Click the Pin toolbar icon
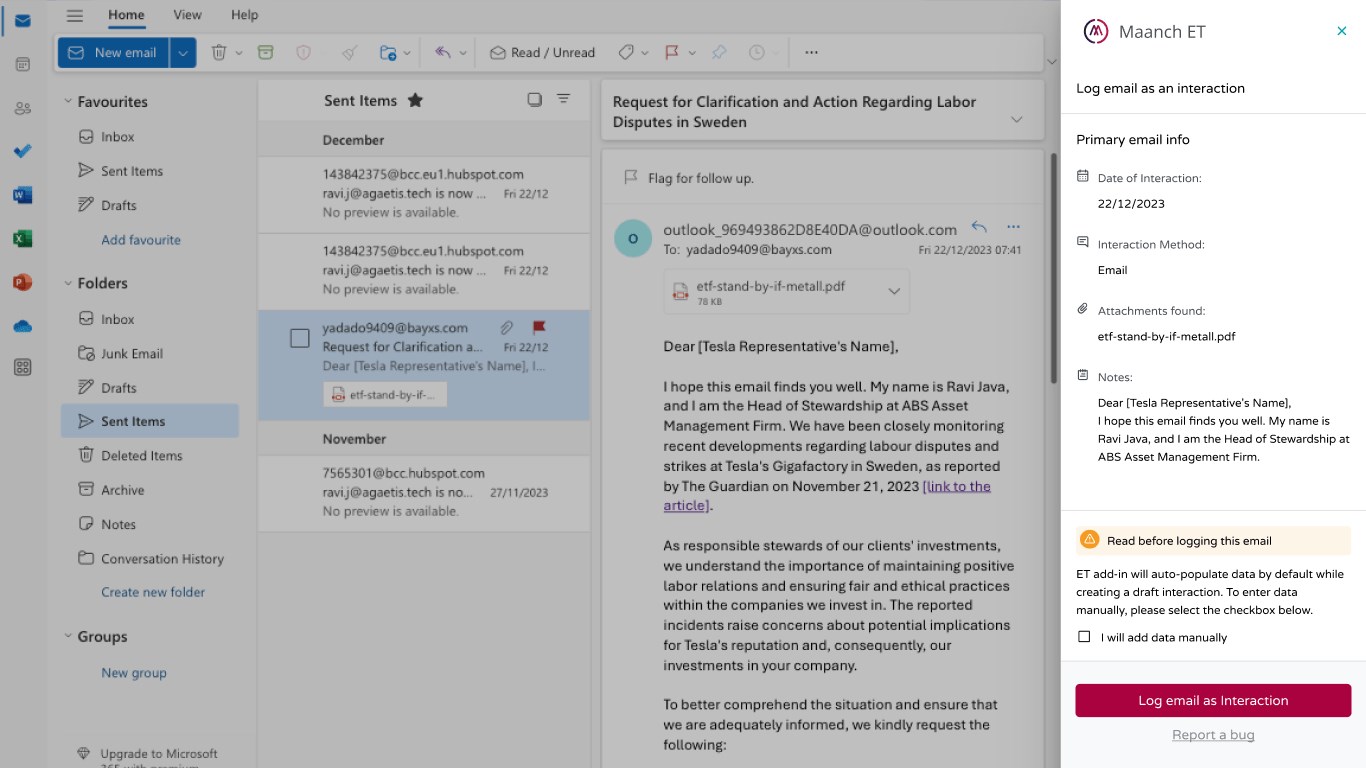 719,53
